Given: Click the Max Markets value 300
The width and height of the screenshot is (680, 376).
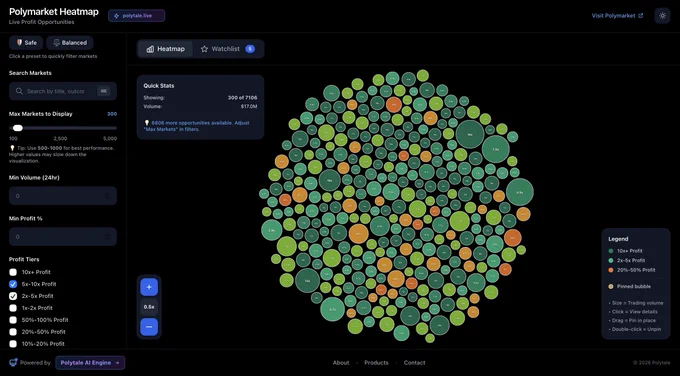Looking at the screenshot, I should coord(112,114).
